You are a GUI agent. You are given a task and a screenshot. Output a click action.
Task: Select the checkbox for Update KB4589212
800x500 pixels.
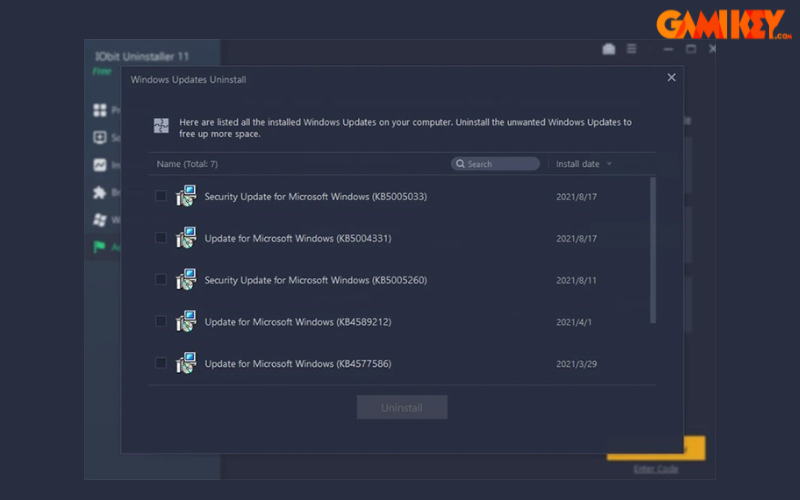tap(161, 322)
